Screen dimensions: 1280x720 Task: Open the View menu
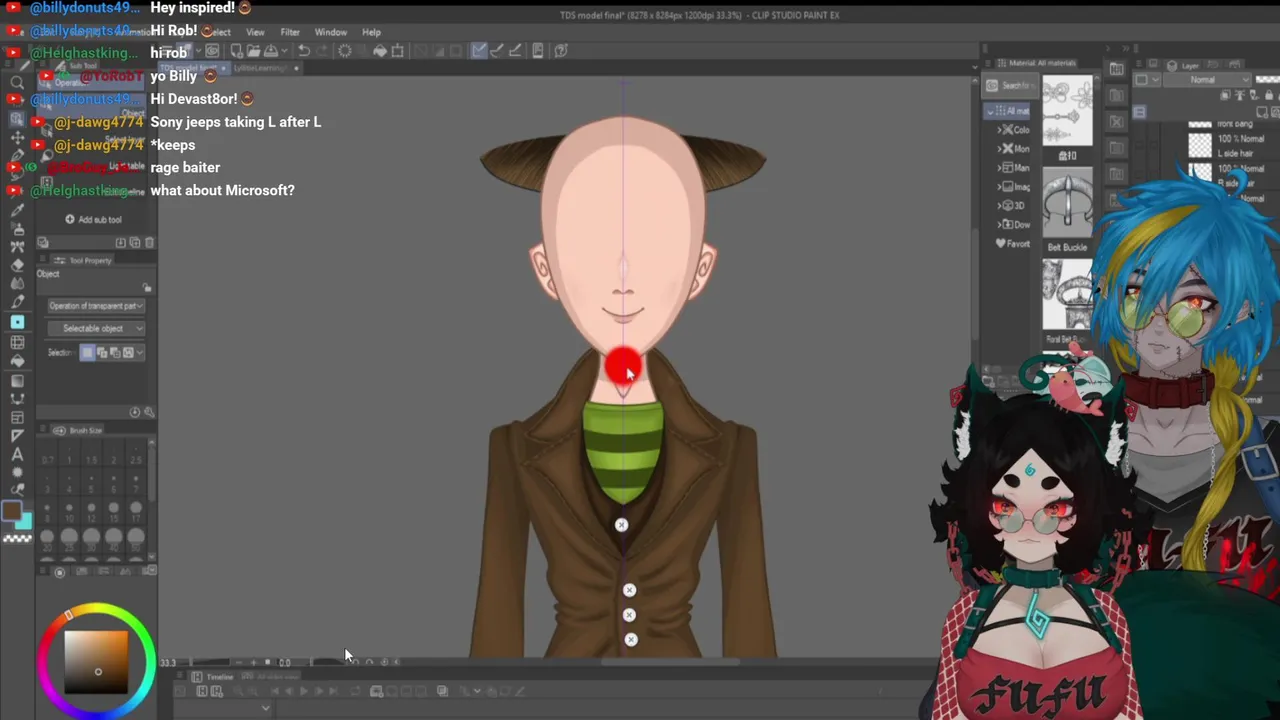pyautogui.click(x=255, y=32)
